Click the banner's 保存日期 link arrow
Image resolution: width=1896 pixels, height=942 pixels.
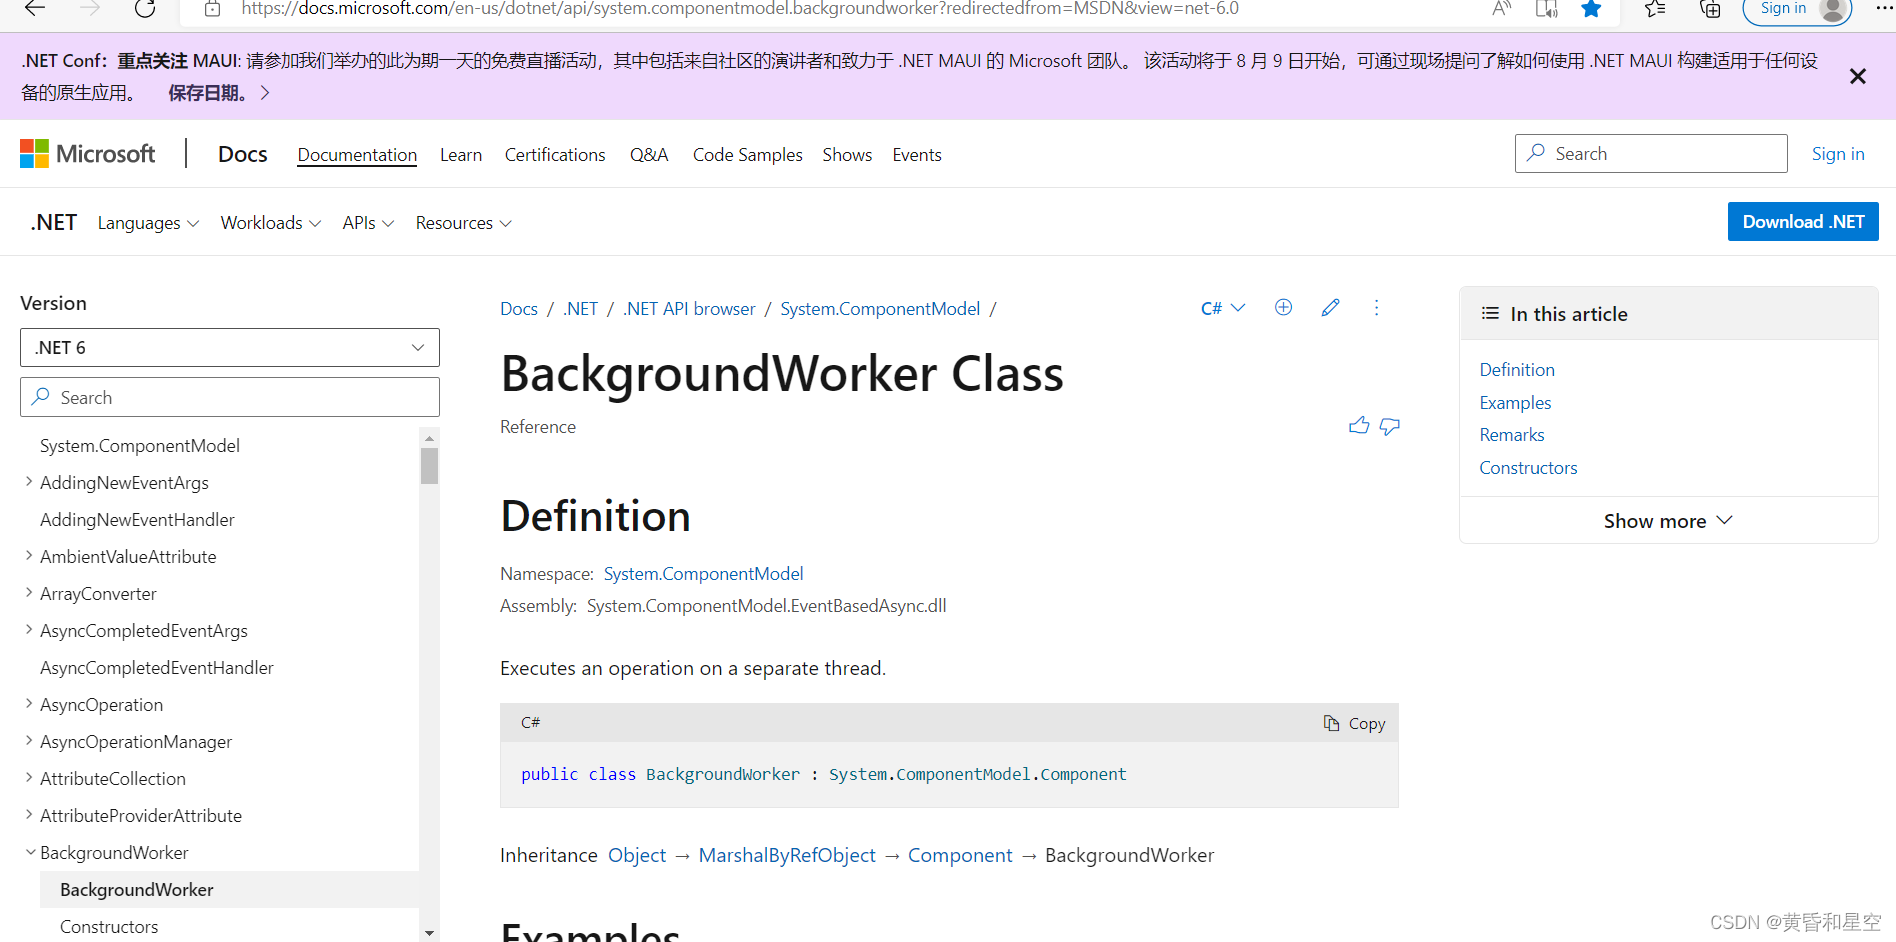point(265,92)
